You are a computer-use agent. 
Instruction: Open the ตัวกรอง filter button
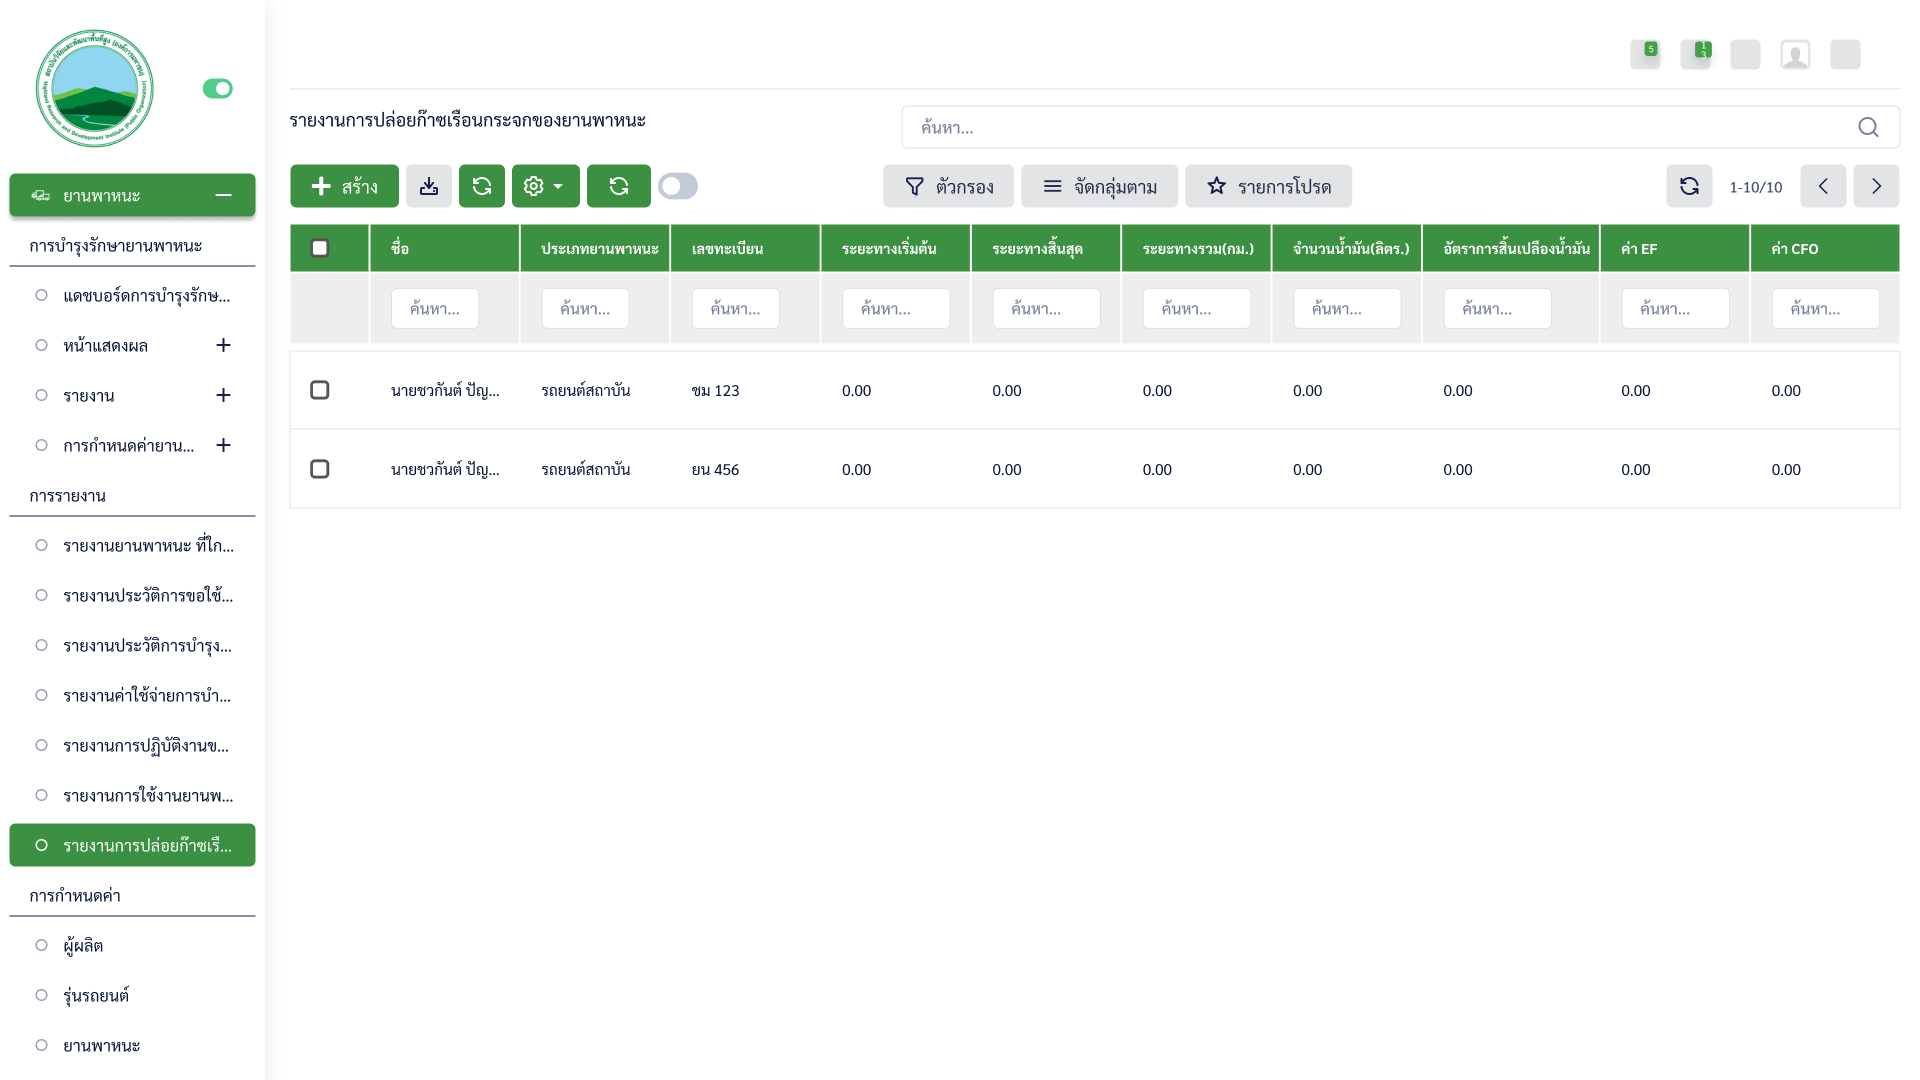coord(948,186)
